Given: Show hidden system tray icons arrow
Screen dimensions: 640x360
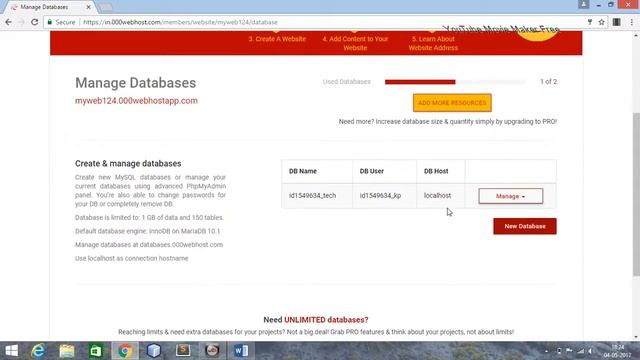Looking at the screenshot, I should pyautogui.click(x=547, y=351).
